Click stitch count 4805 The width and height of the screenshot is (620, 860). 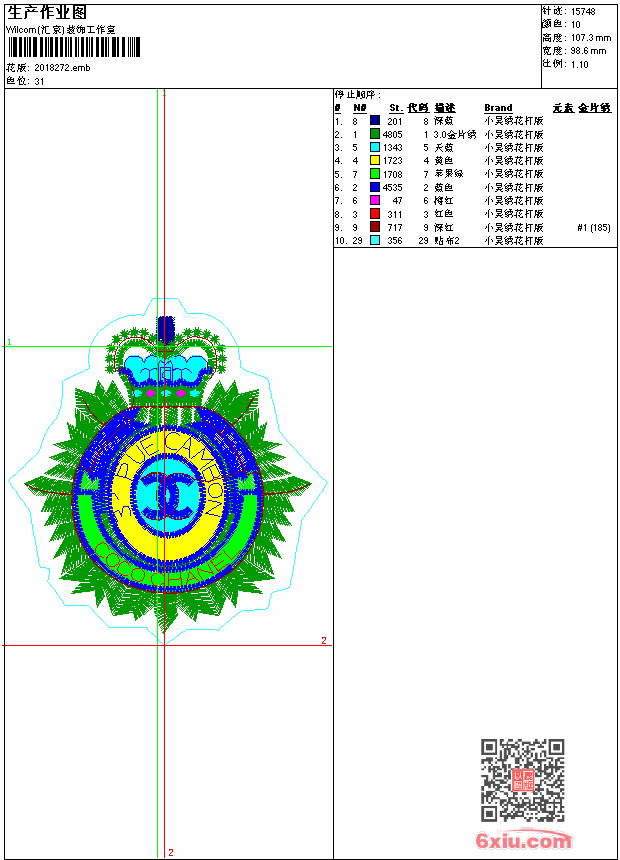coord(393,134)
